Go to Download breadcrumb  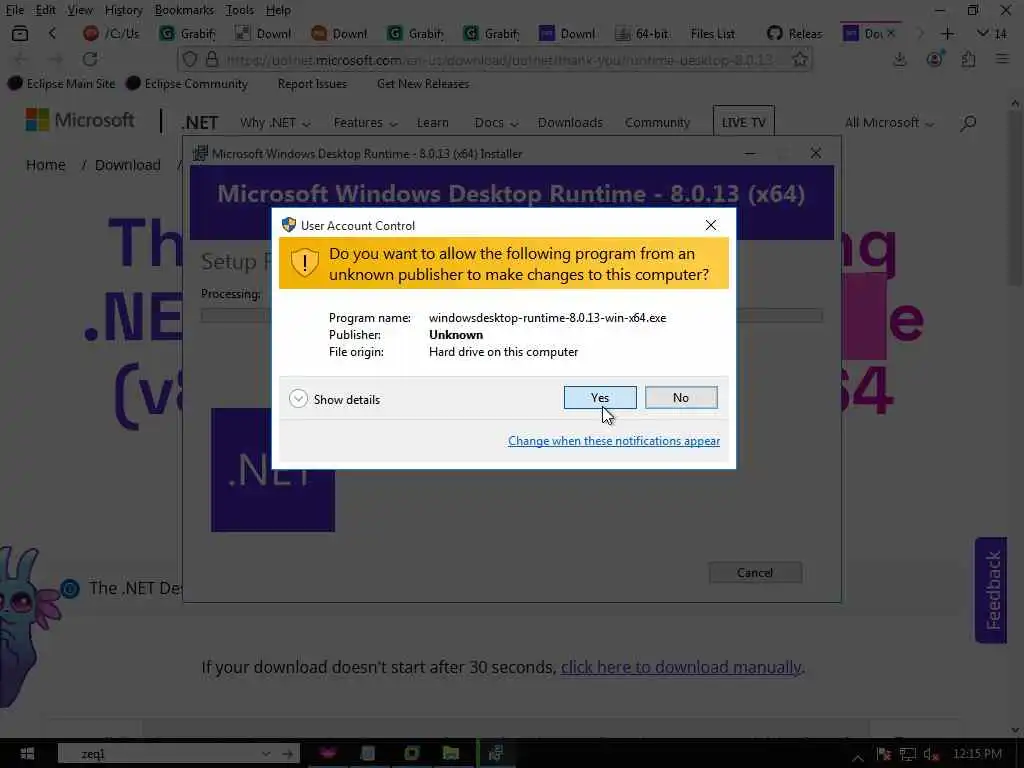(x=127, y=165)
